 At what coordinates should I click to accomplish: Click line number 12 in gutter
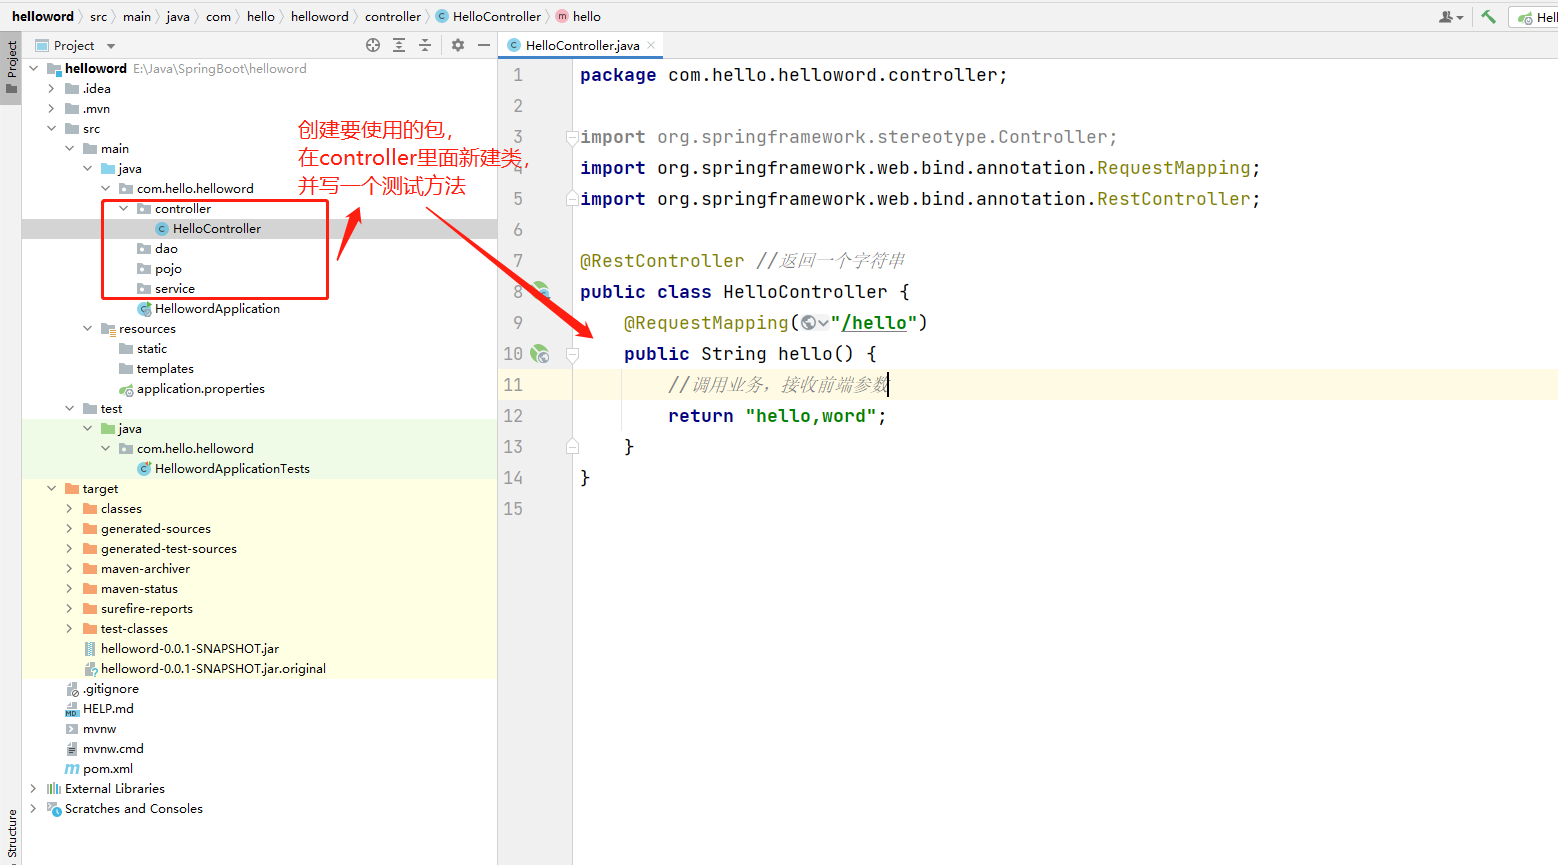coord(513,416)
